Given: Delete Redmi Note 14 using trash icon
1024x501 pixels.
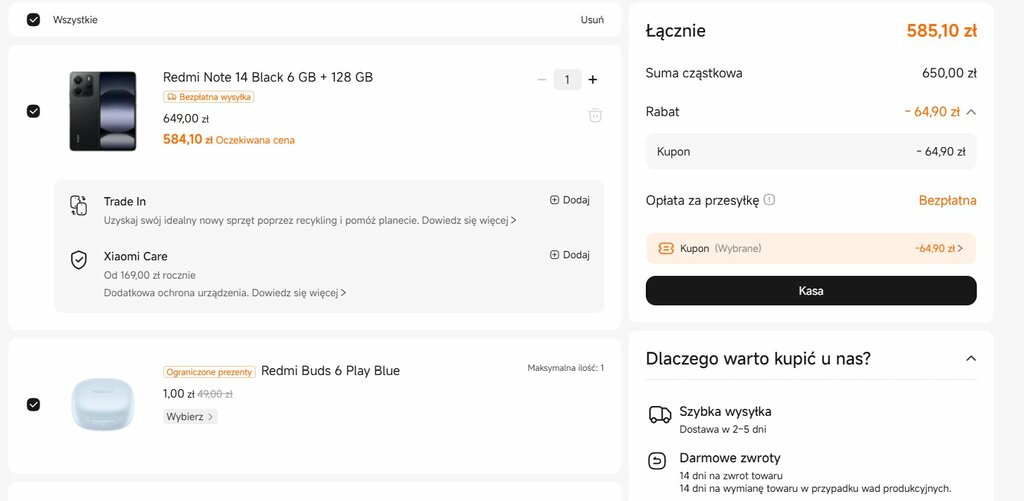Looking at the screenshot, I should click(x=595, y=116).
